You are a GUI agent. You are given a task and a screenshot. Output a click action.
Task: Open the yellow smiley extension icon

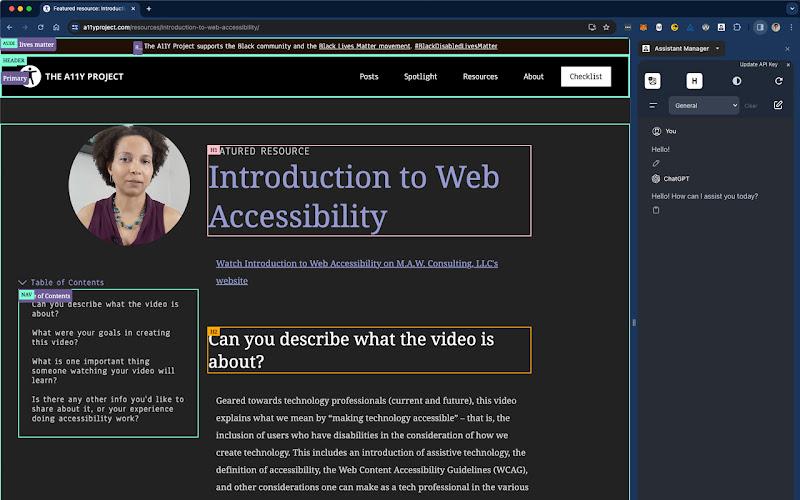[x=674, y=27]
